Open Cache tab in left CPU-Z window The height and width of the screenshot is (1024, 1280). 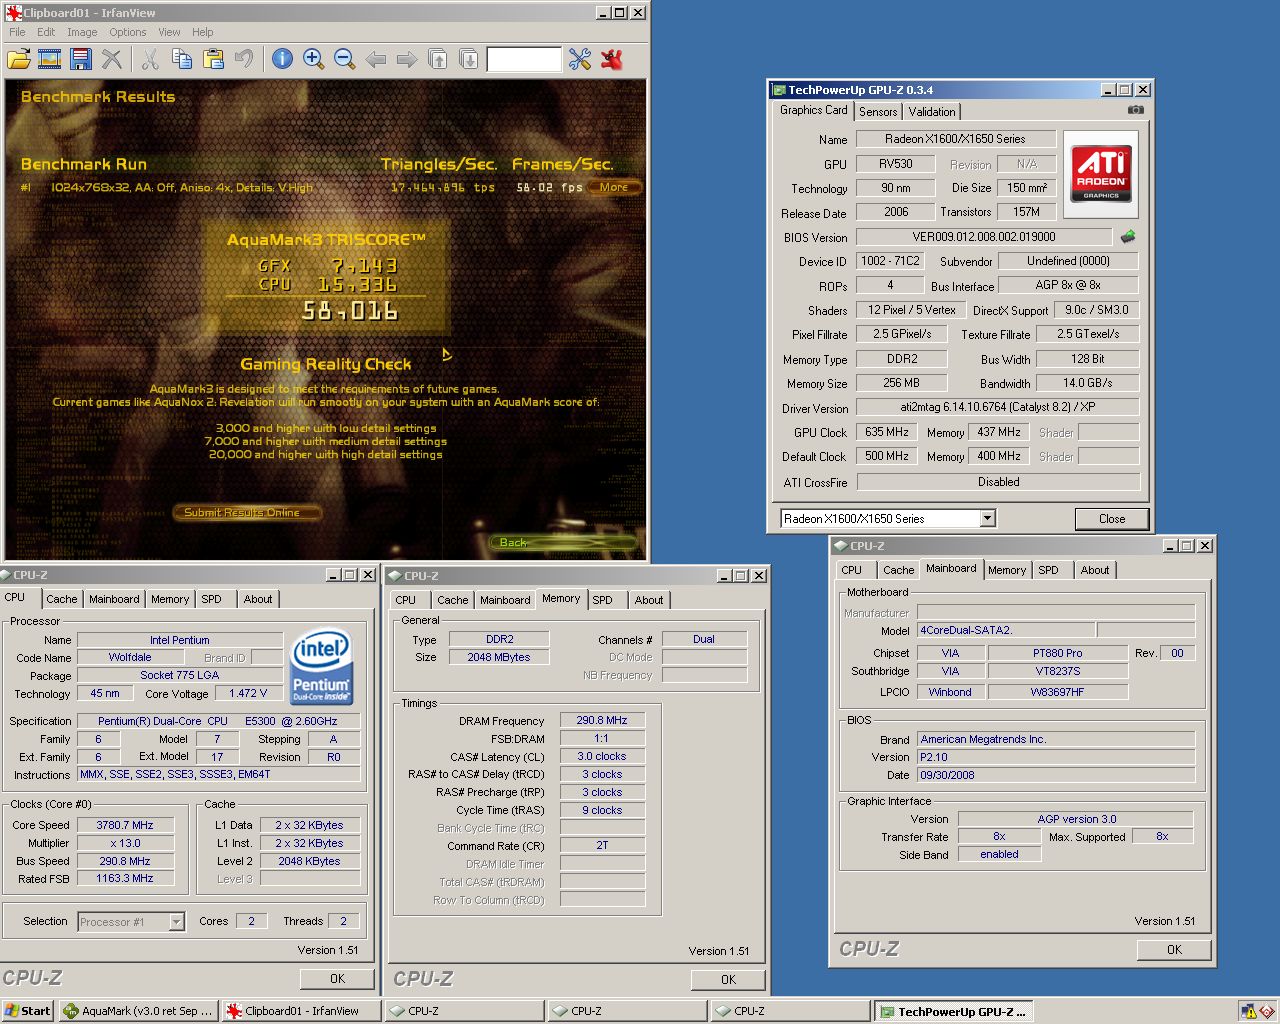pyautogui.click(x=62, y=599)
